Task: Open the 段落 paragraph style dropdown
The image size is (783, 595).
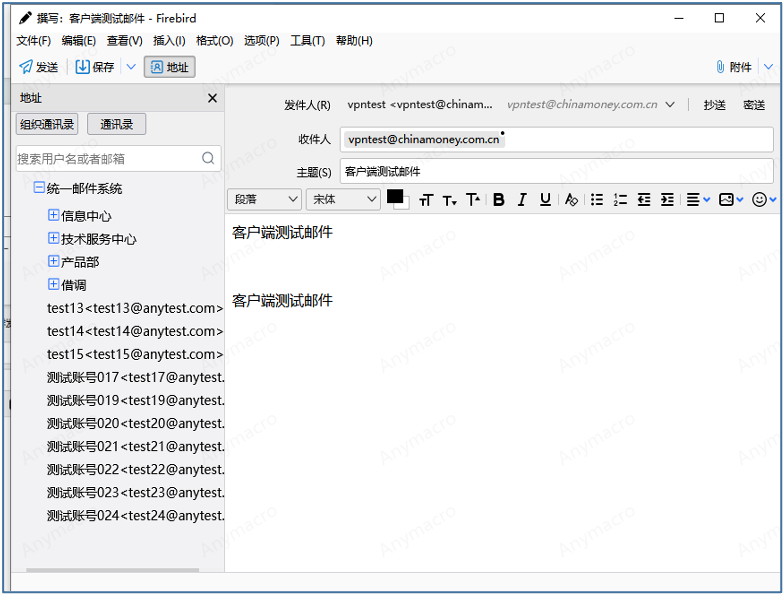Action: pos(264,200)
